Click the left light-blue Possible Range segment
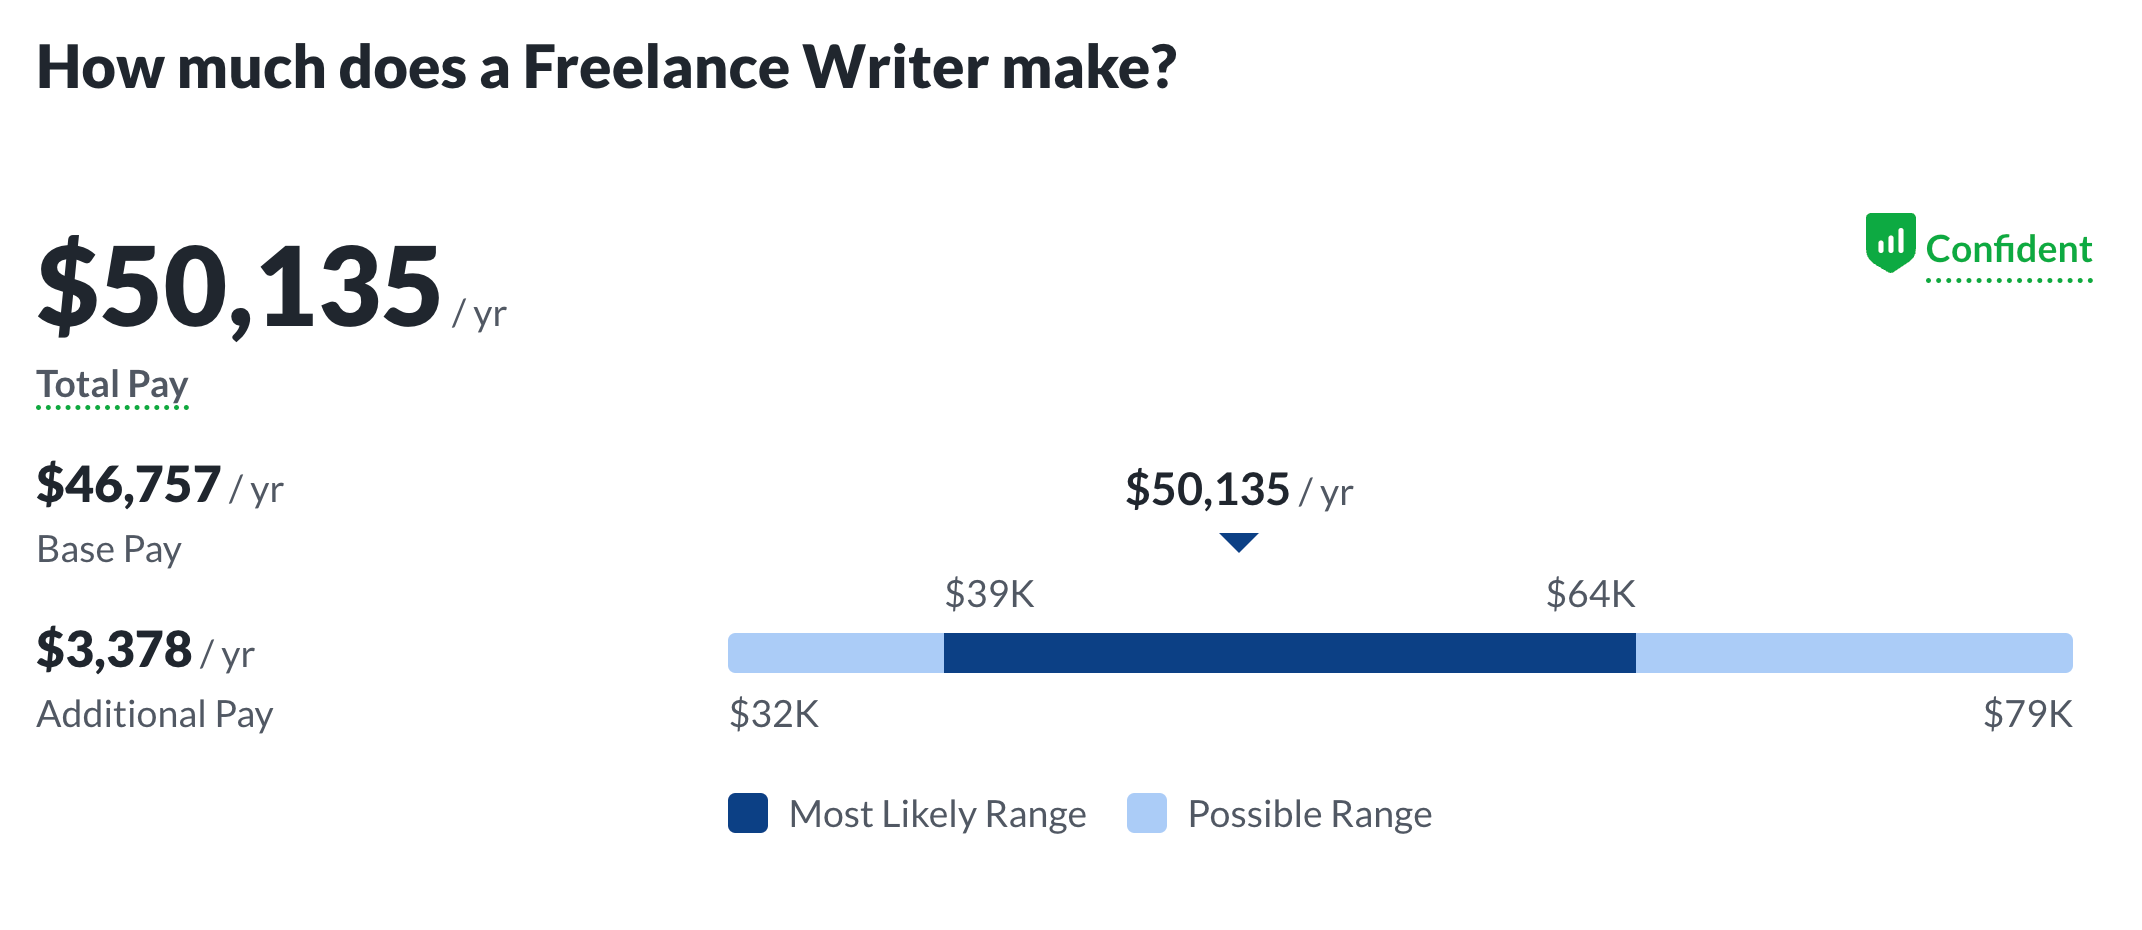The height and width of the screenshot is (930, 2142). (836, 653)
